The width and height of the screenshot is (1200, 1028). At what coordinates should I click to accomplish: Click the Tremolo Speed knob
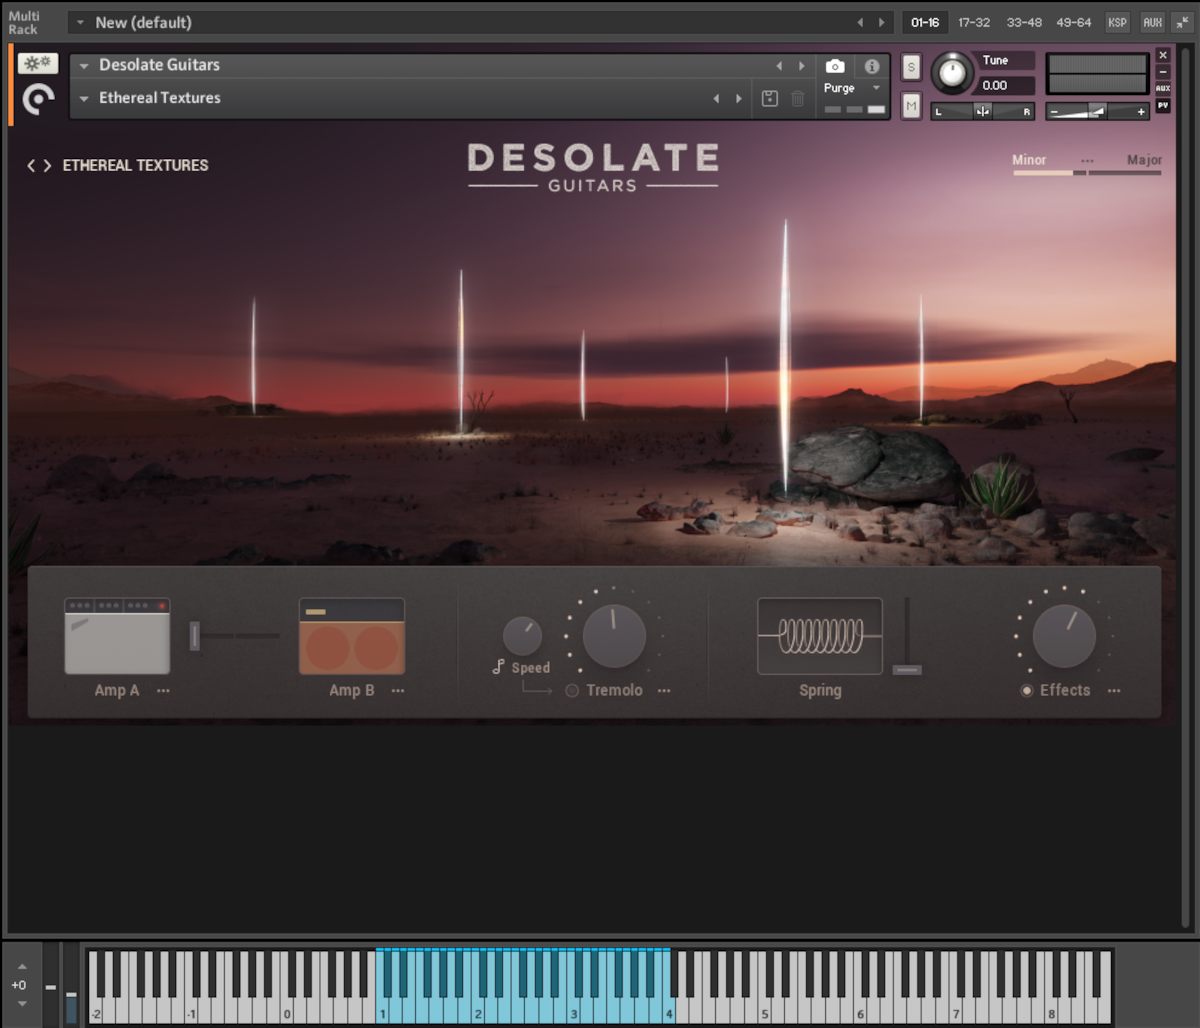522,636
